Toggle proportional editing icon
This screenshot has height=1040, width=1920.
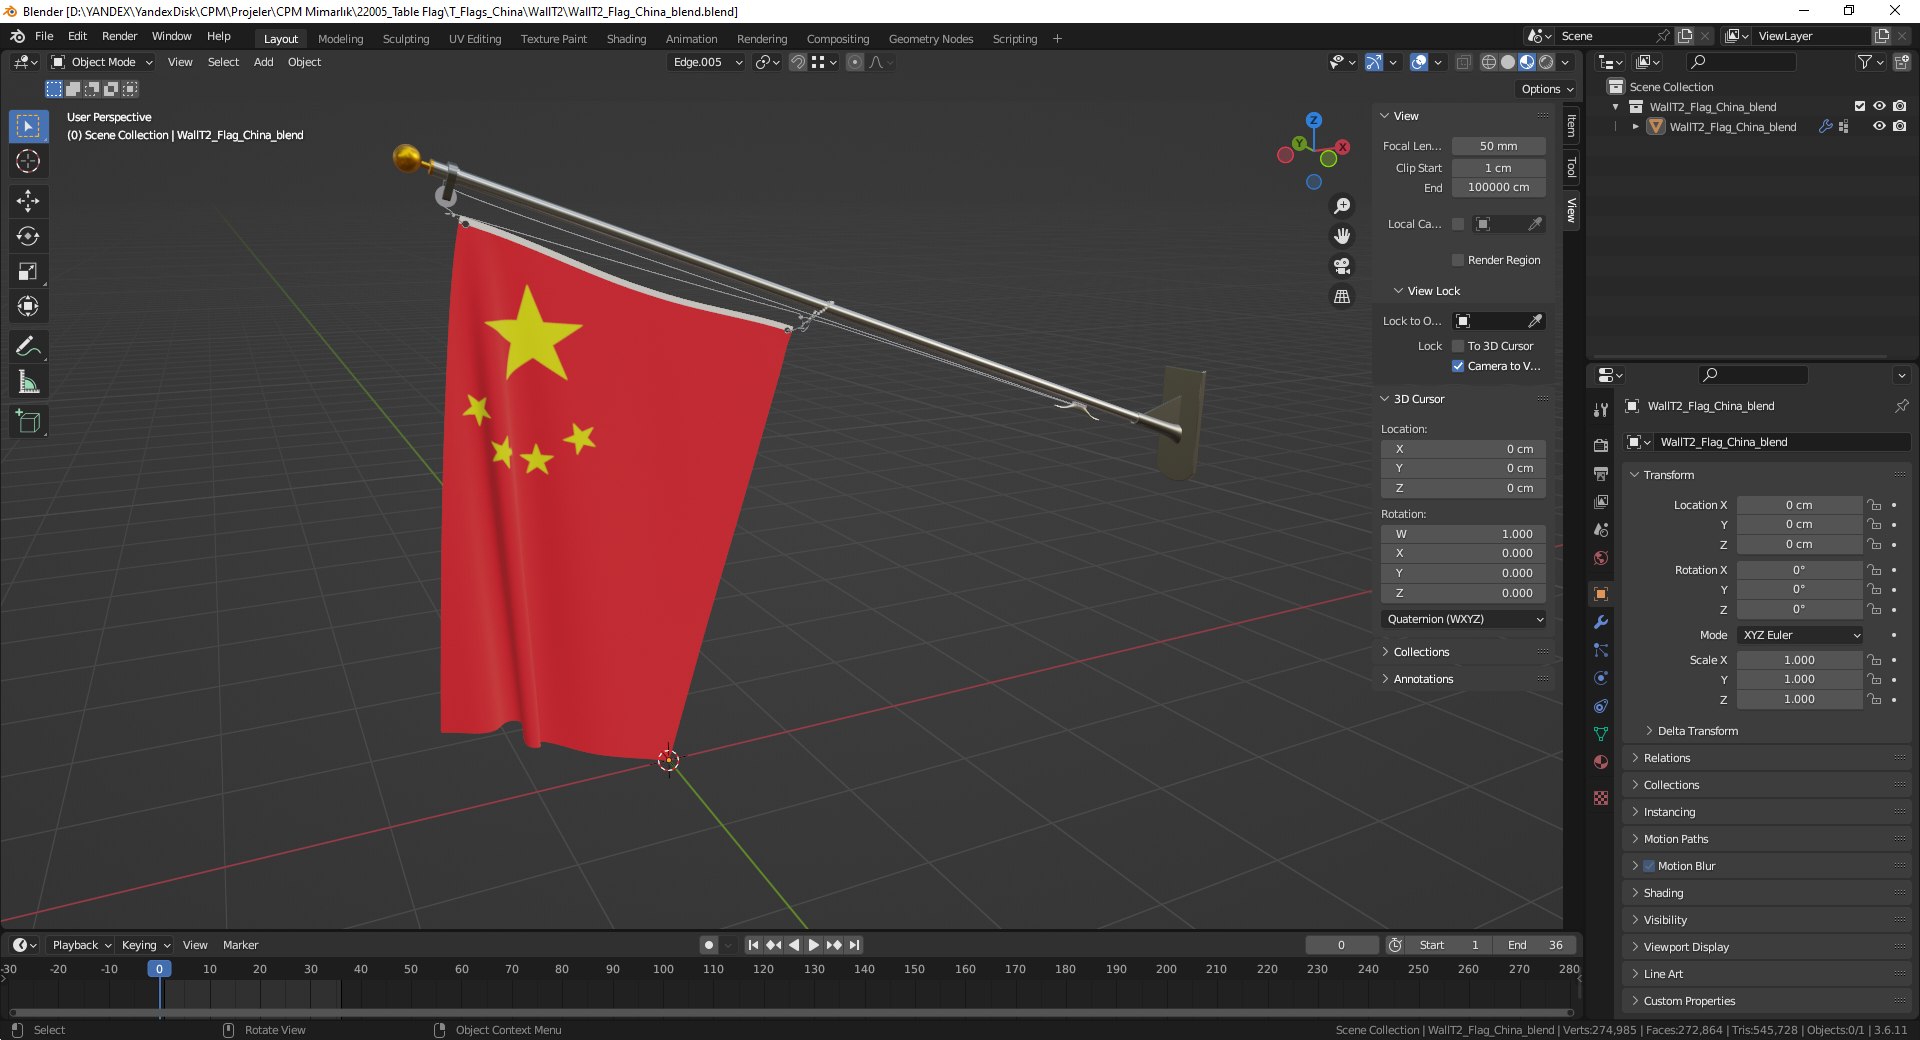[855, 62]
